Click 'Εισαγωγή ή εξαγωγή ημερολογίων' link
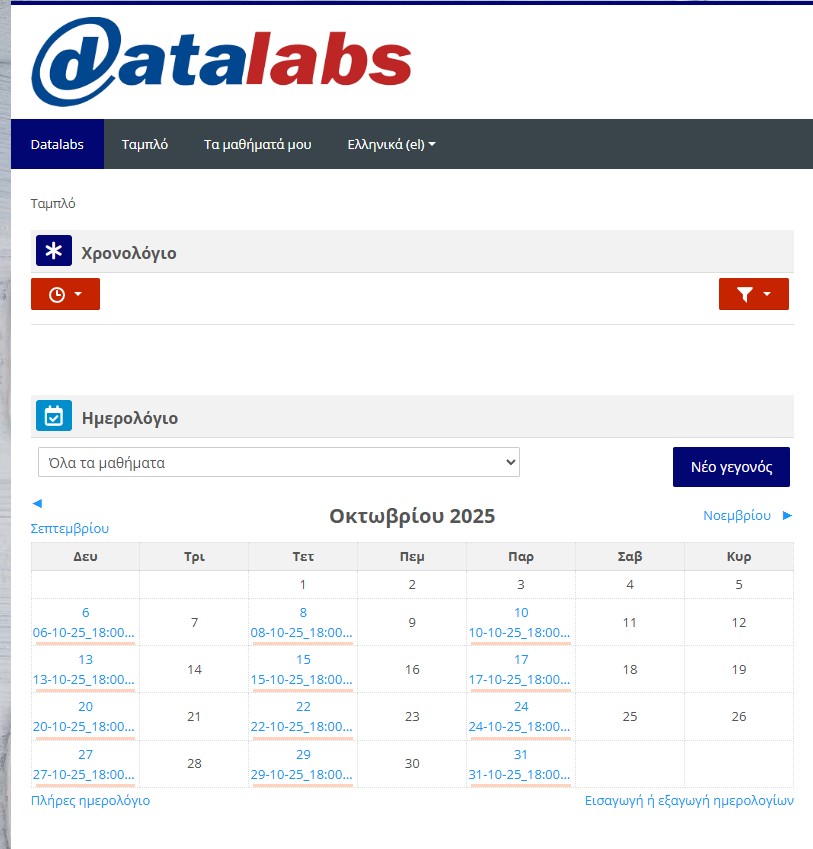The width and height of the screenshot is (813, 849). [x=689, y=800]
